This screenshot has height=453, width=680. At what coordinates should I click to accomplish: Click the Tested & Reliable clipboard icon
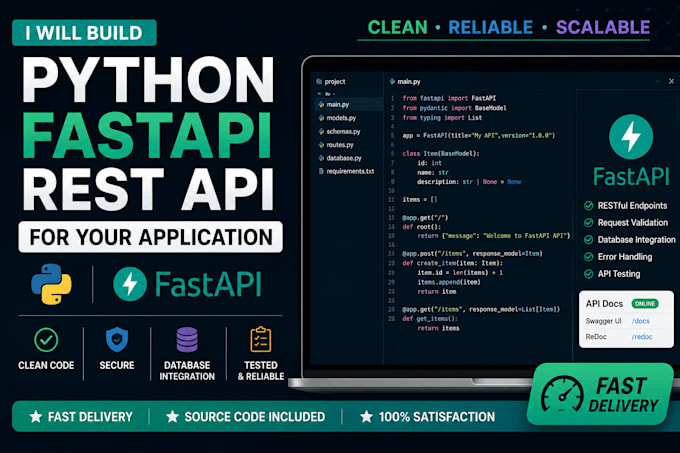pyautogui.click(x=261, y=339)
